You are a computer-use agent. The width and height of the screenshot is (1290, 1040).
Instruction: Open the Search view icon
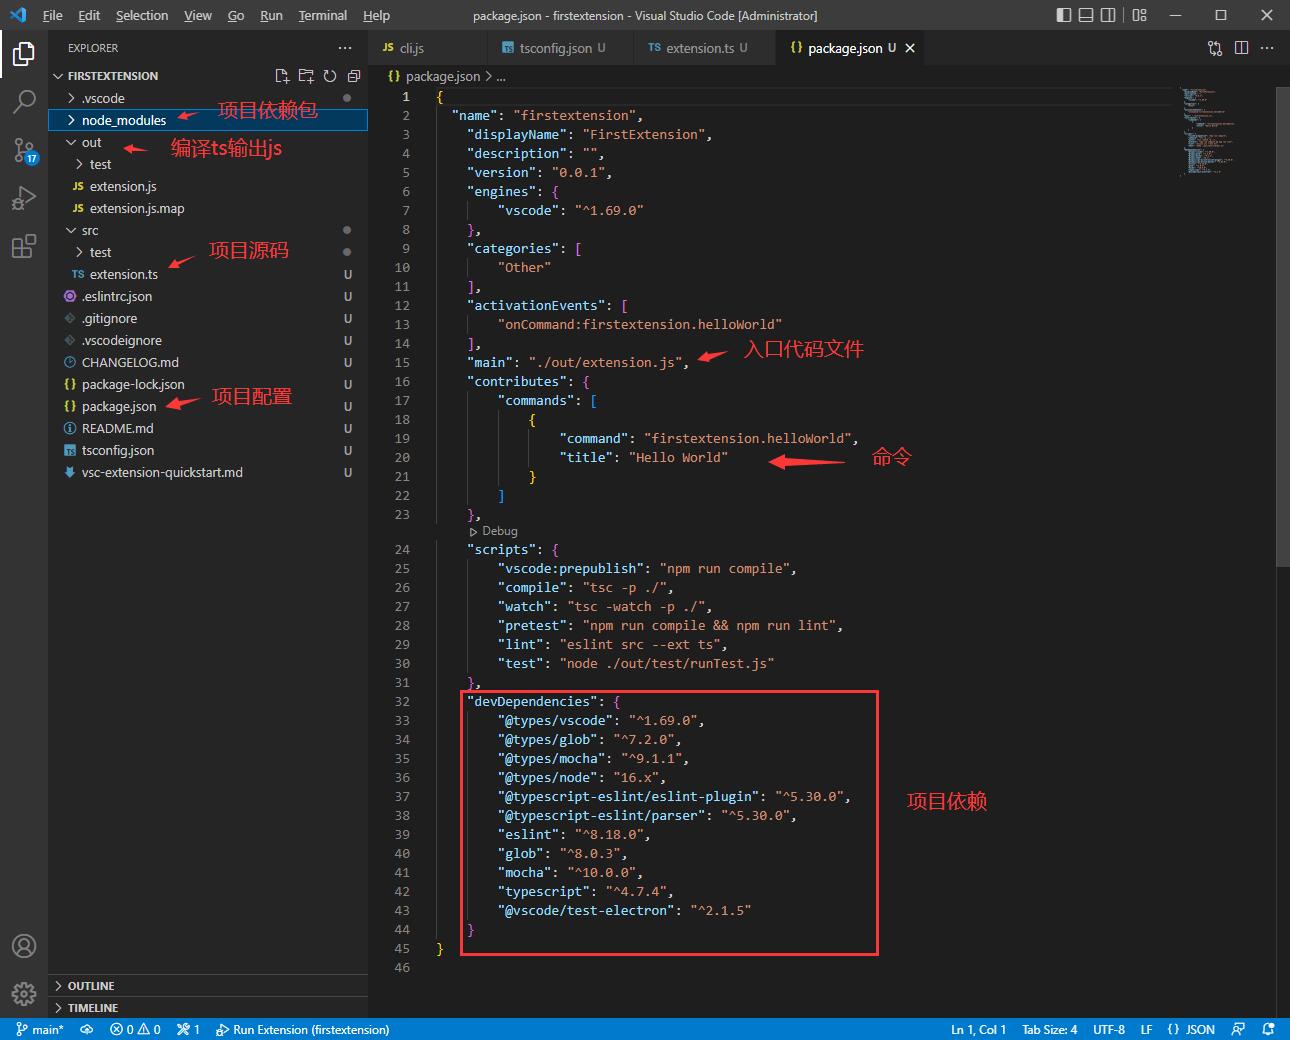coord(24,101)
